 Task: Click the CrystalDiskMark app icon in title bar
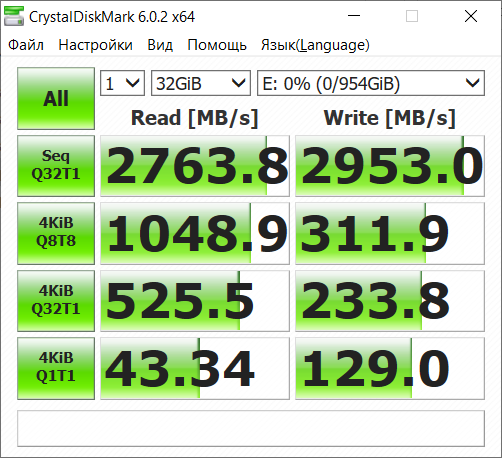pos(14,16)
